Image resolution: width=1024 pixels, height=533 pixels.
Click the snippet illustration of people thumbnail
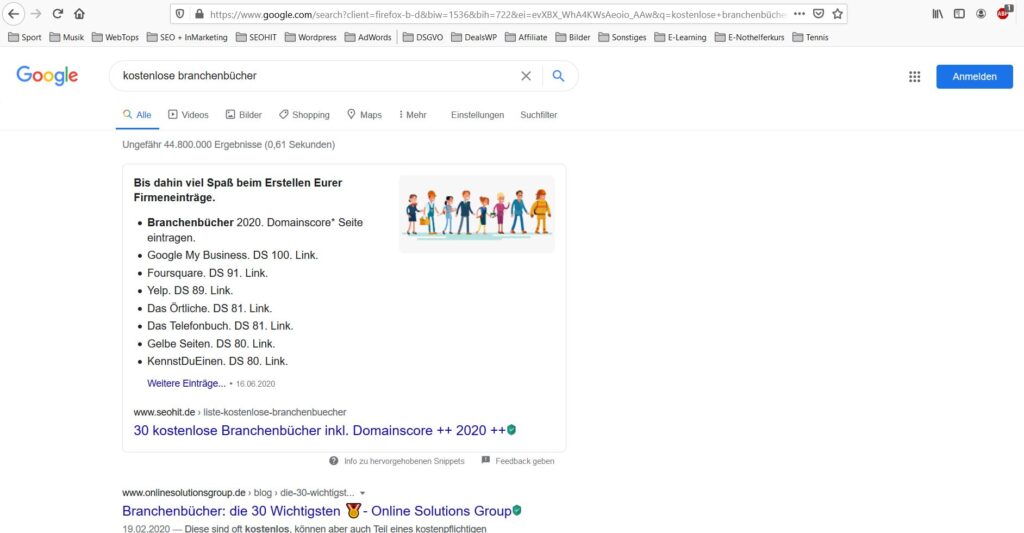(476, 213)
